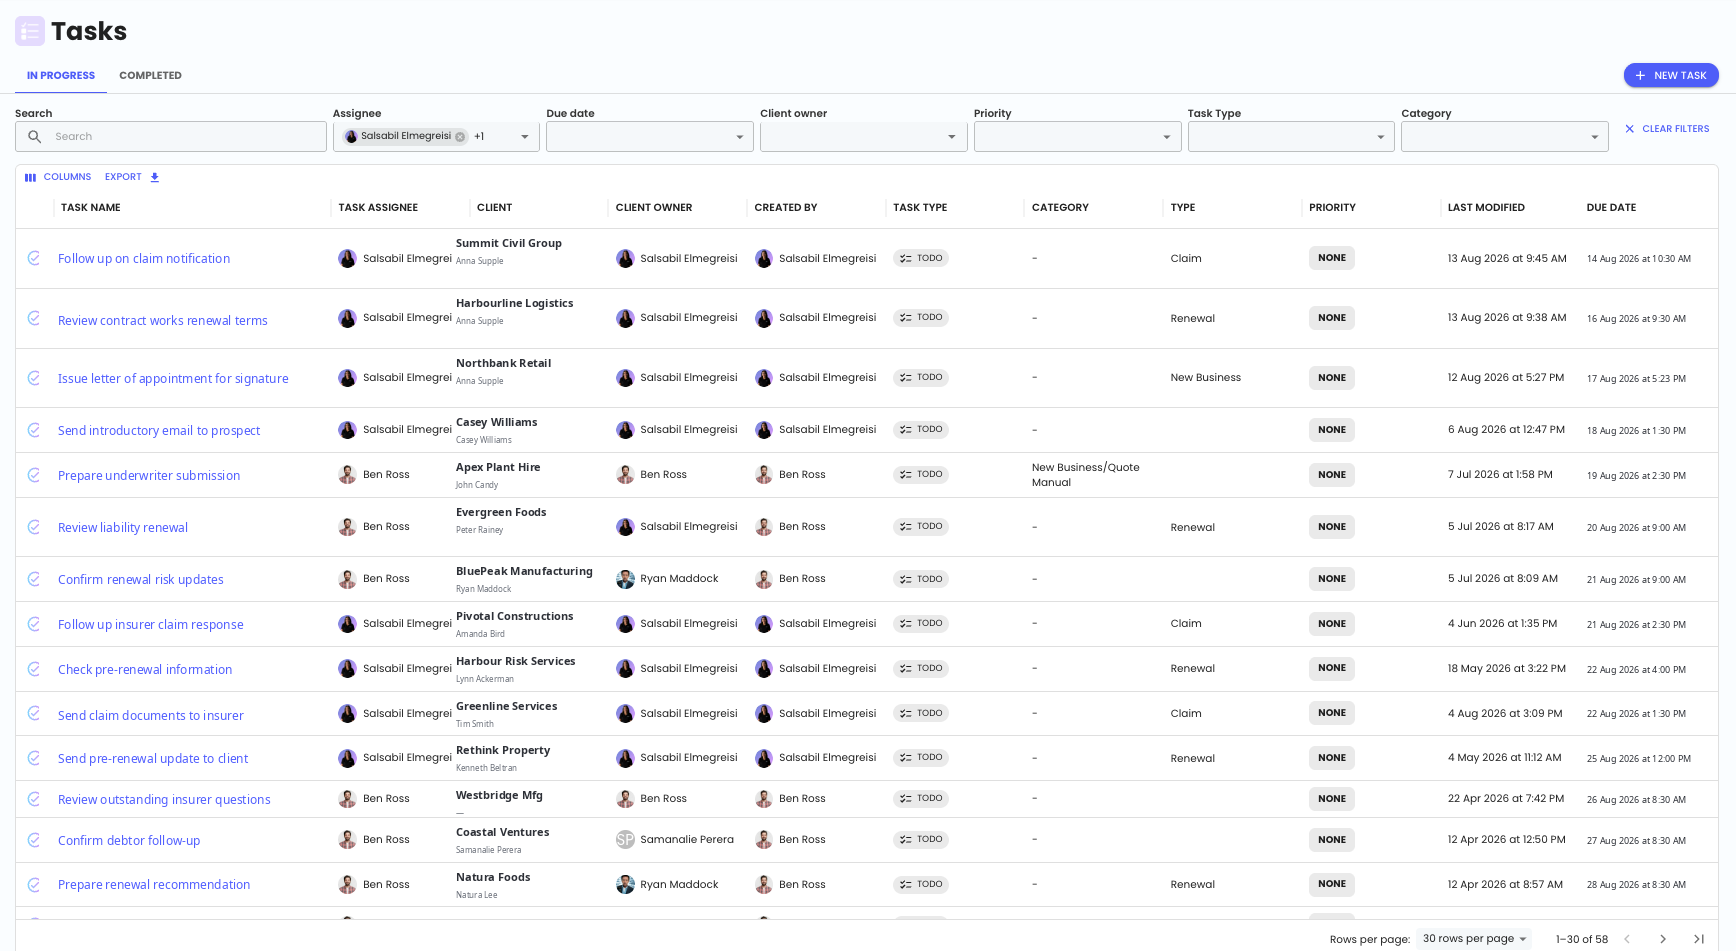Go to the next page arrow
The image size is (1736, 951).
[1663, 939]
